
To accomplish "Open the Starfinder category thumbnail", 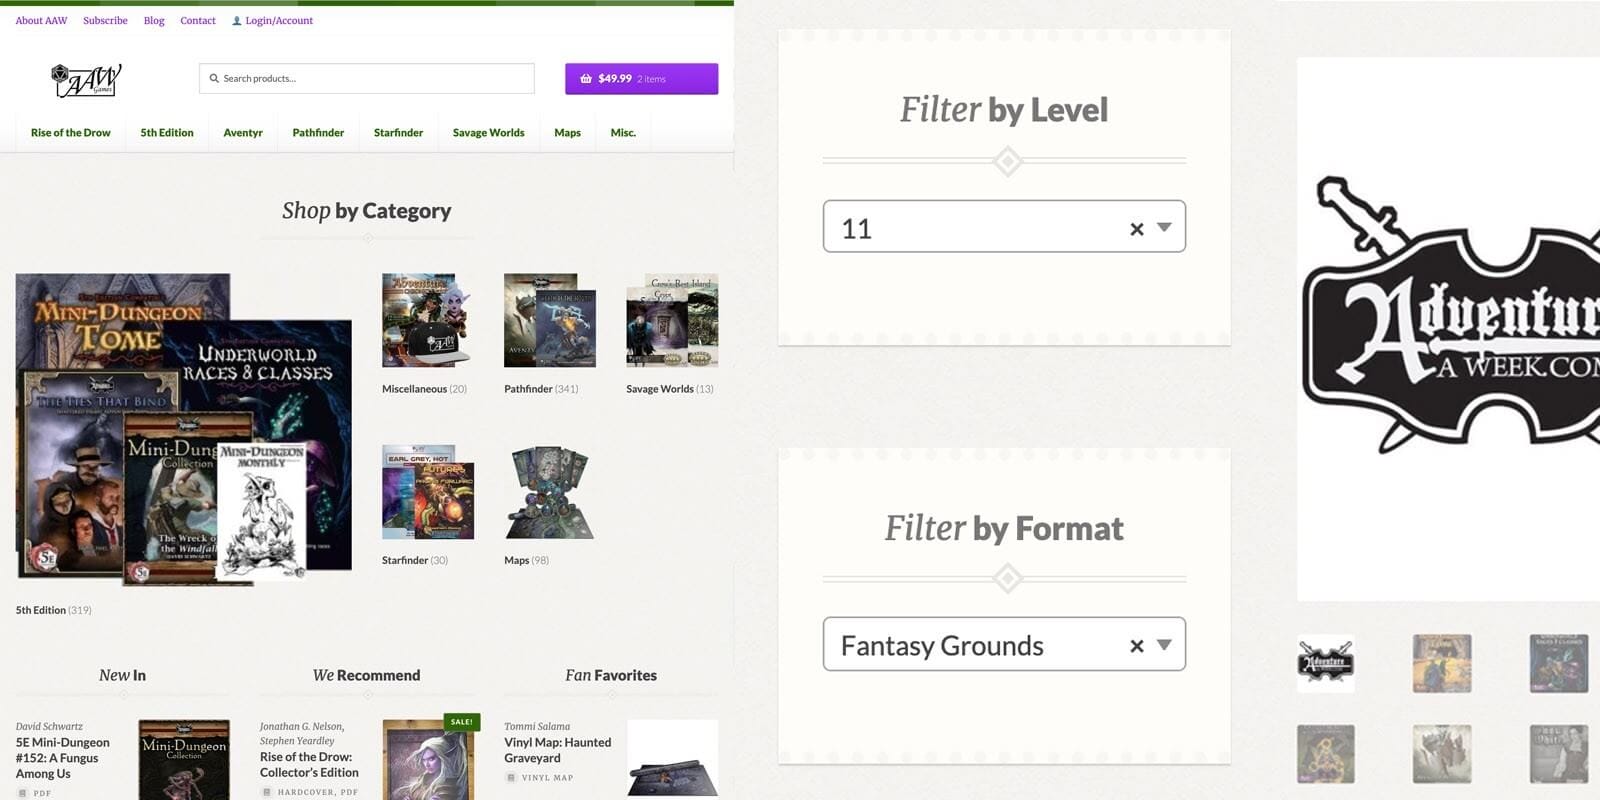I will (x=428, y=492).
